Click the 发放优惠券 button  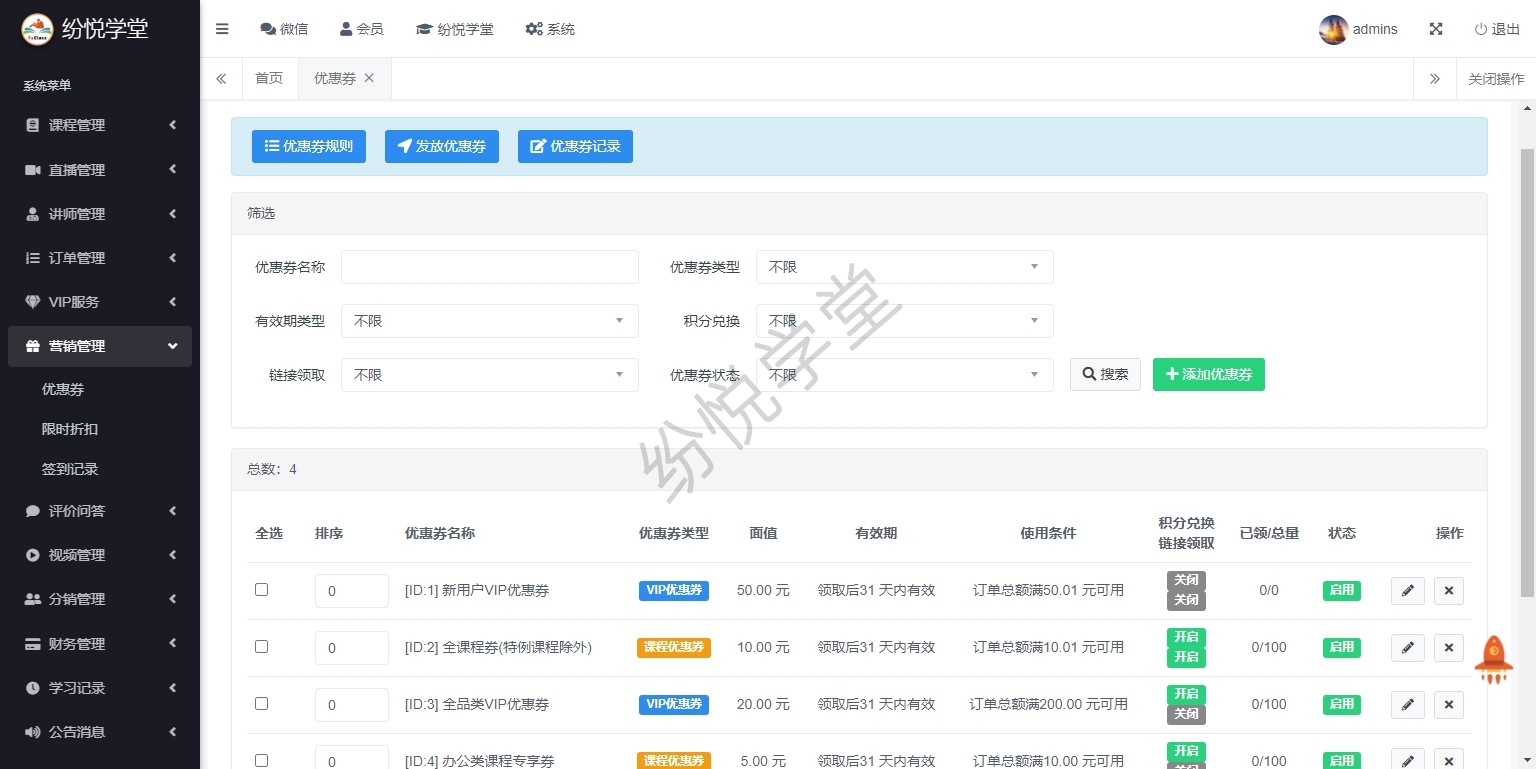441,146
